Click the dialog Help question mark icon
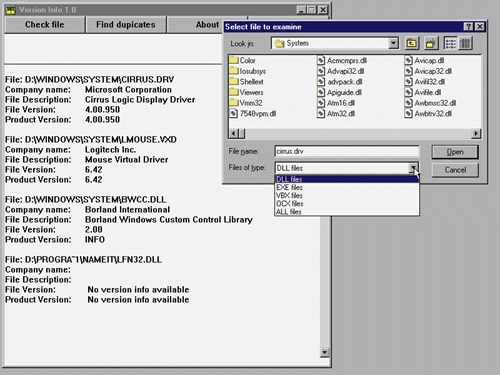Viewport: 500px width, 375px height. (x=468, y=27)
